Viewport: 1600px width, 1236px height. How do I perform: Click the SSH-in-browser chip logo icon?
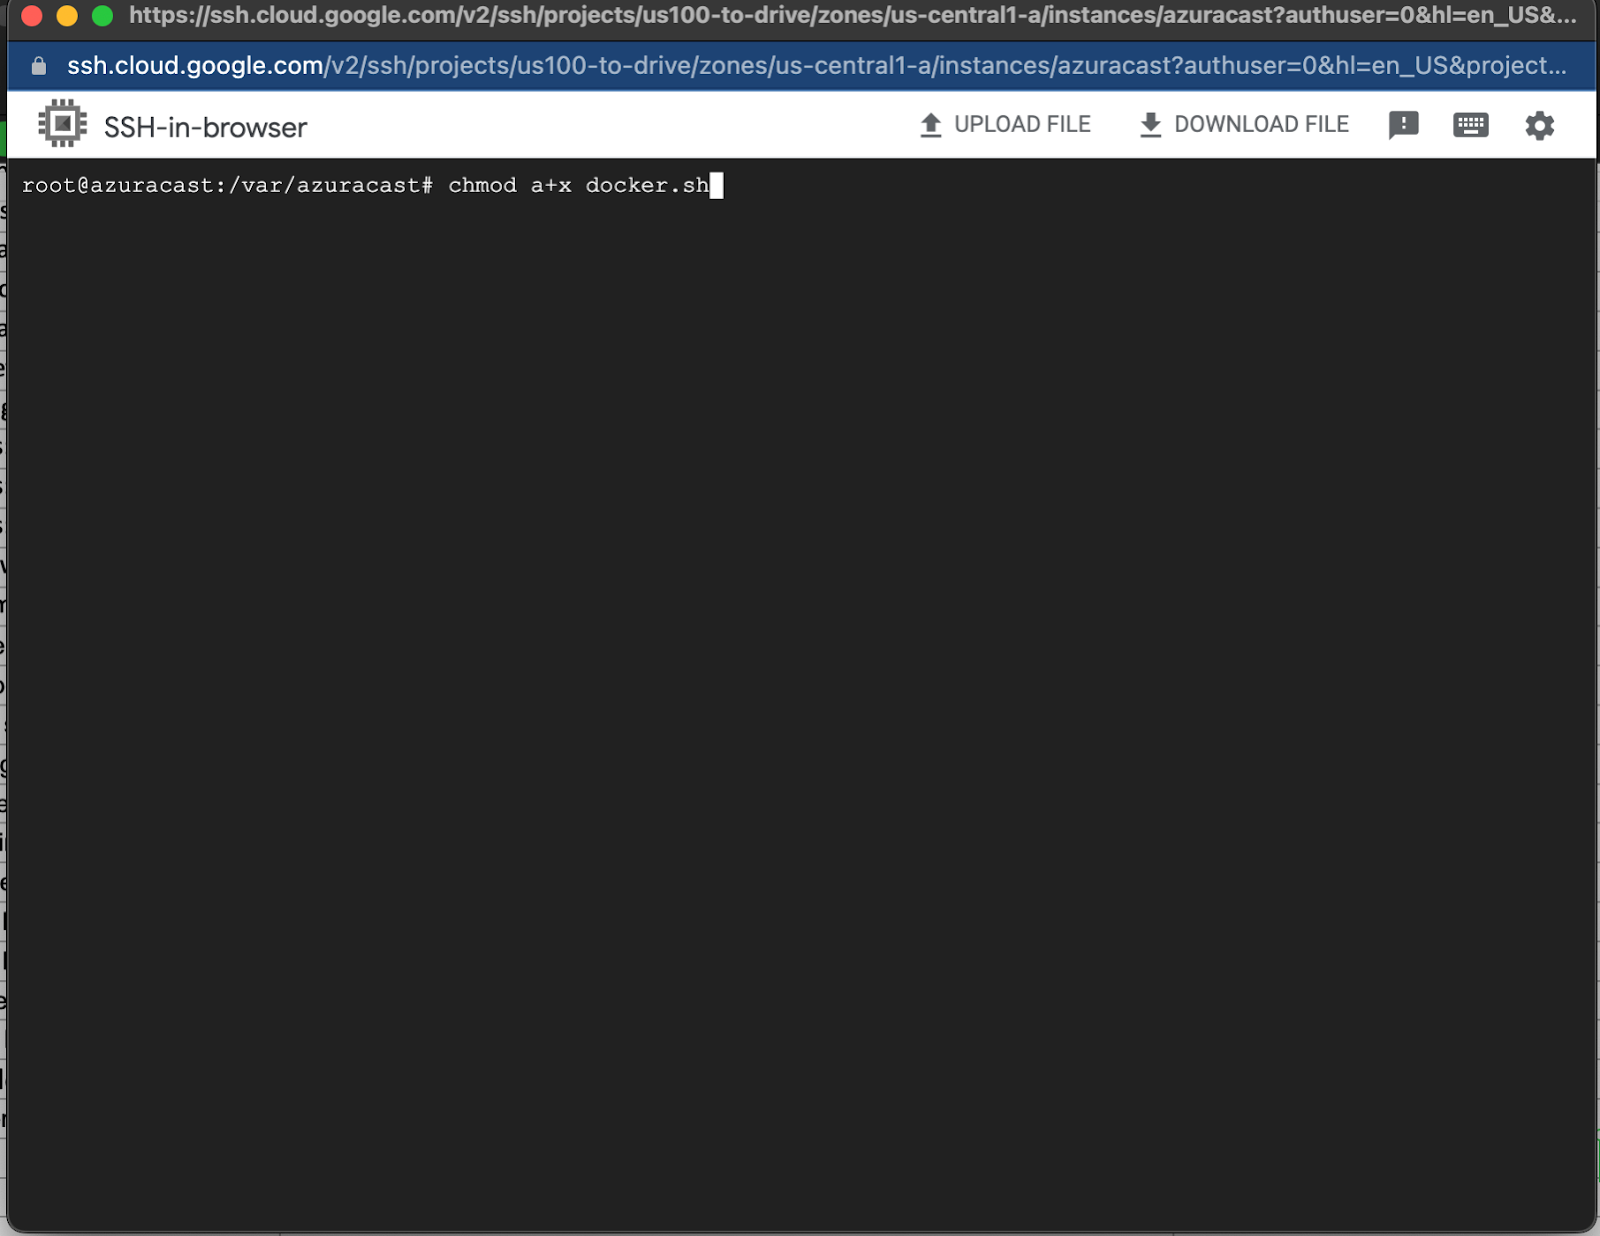[62, 124]
